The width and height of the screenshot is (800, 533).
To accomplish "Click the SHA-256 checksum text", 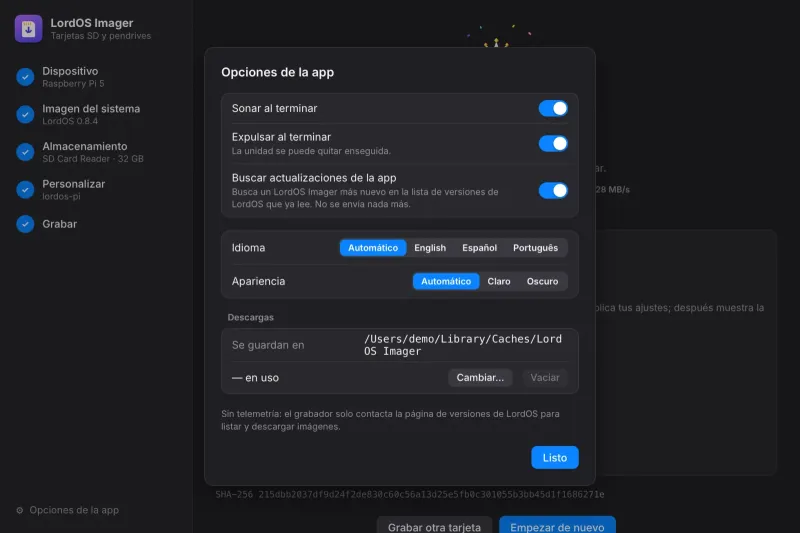I will tap(410, 494).
